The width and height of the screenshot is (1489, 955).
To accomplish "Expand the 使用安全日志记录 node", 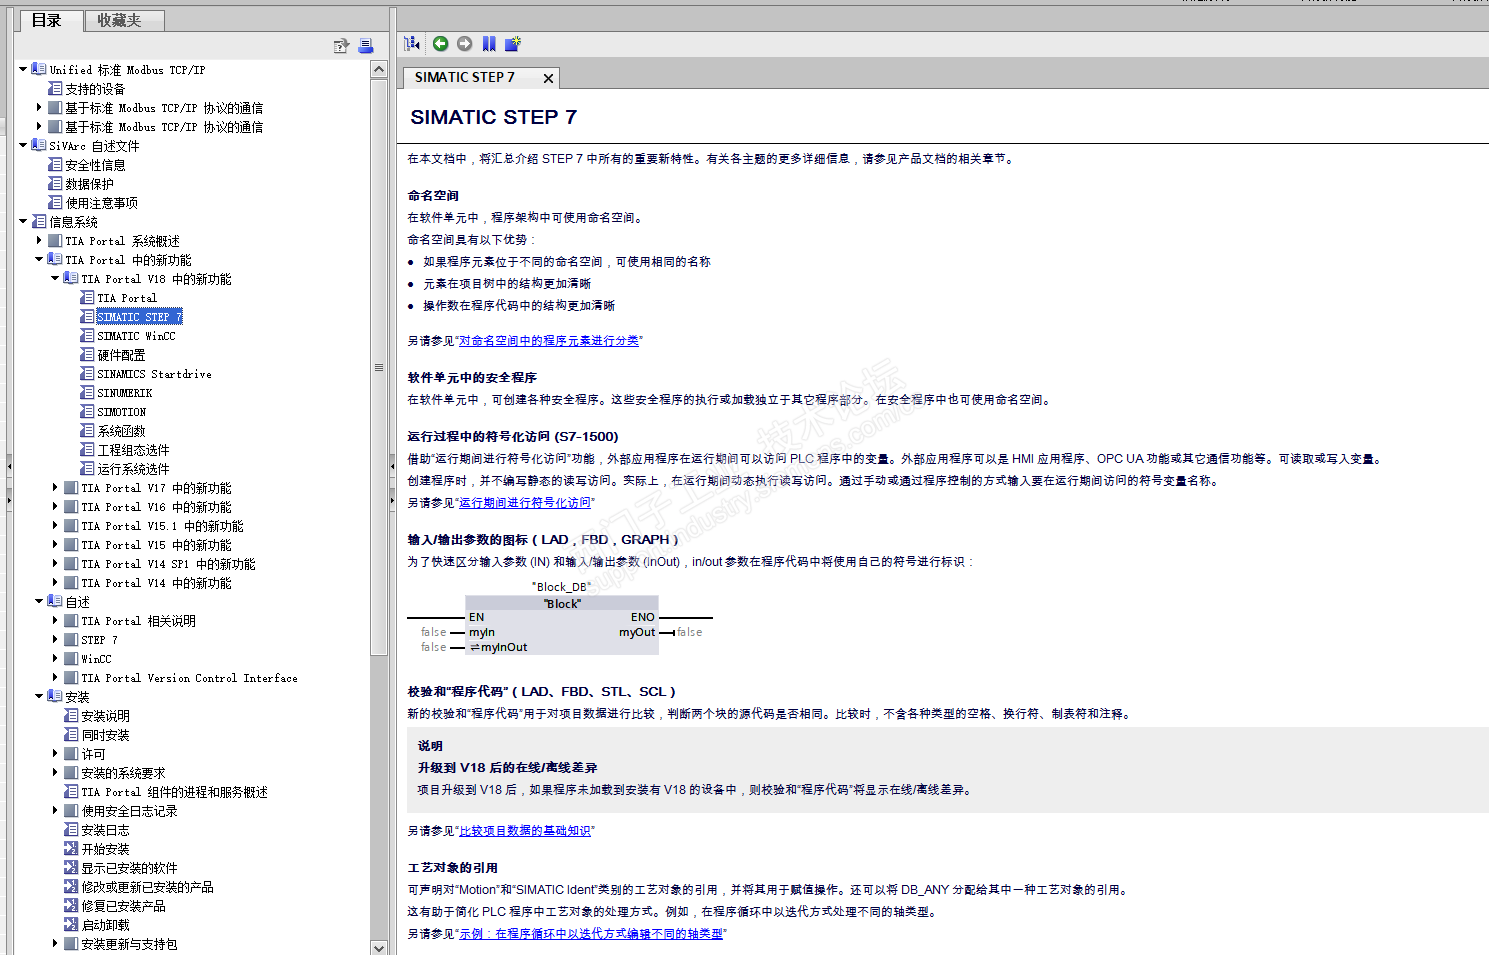I will tap(55, 811).
